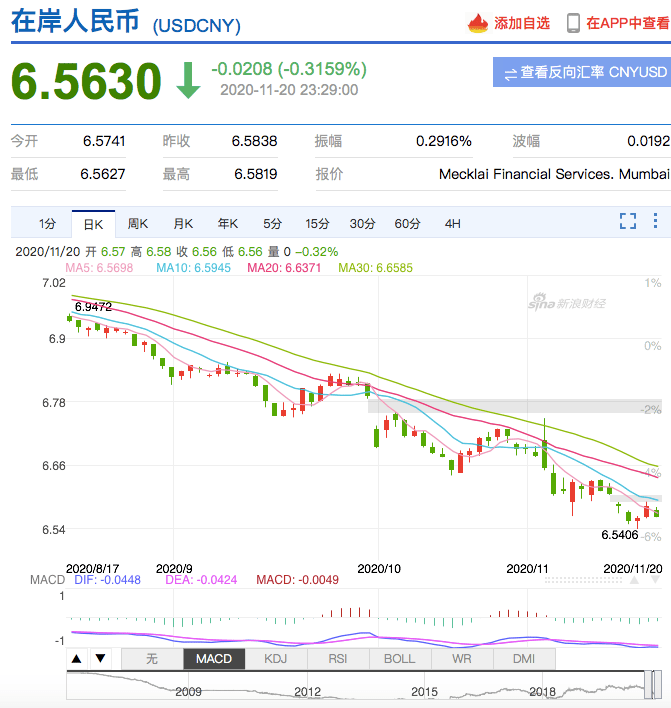Switch to 周K chart tab

tap(138, 224)
